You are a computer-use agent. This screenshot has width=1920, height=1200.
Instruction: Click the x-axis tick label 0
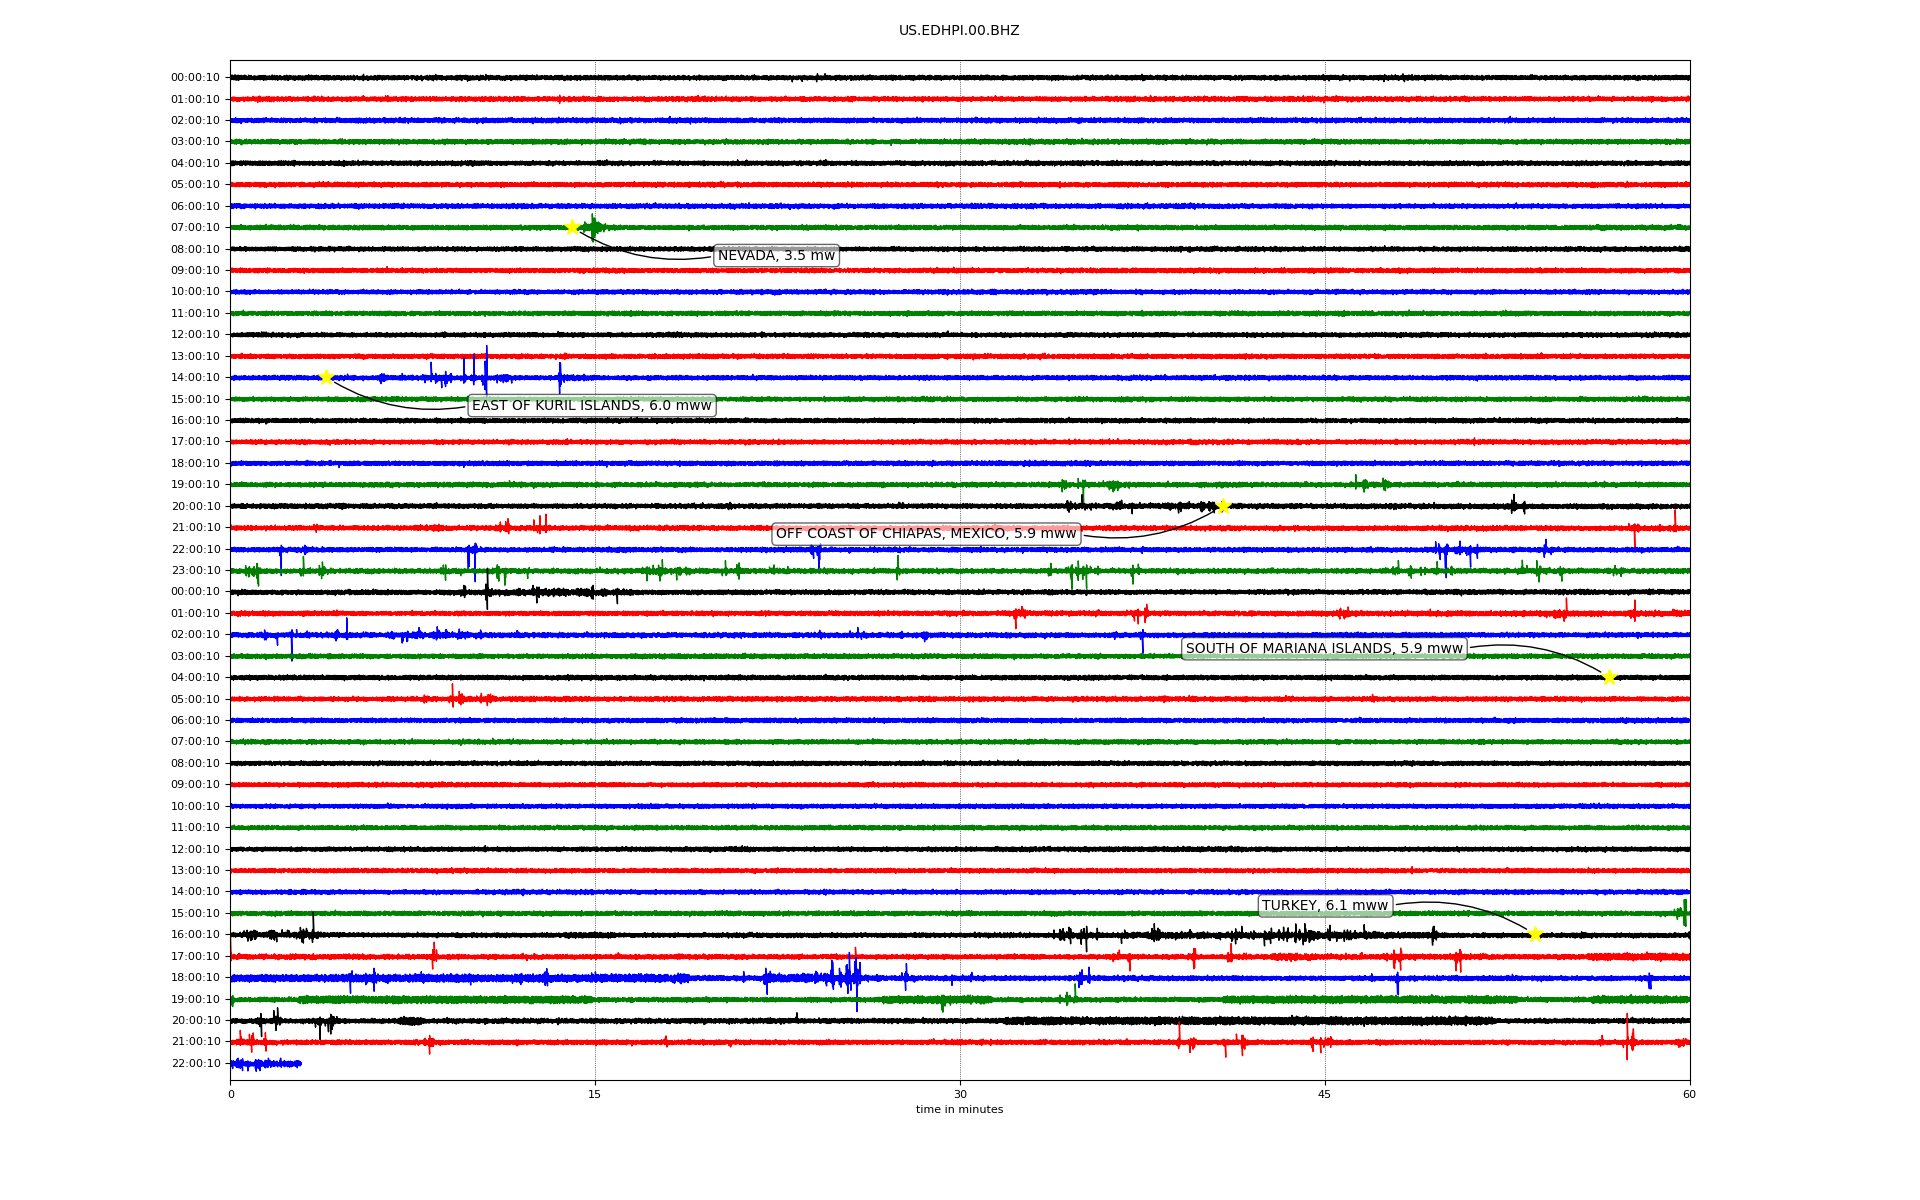231,1094
